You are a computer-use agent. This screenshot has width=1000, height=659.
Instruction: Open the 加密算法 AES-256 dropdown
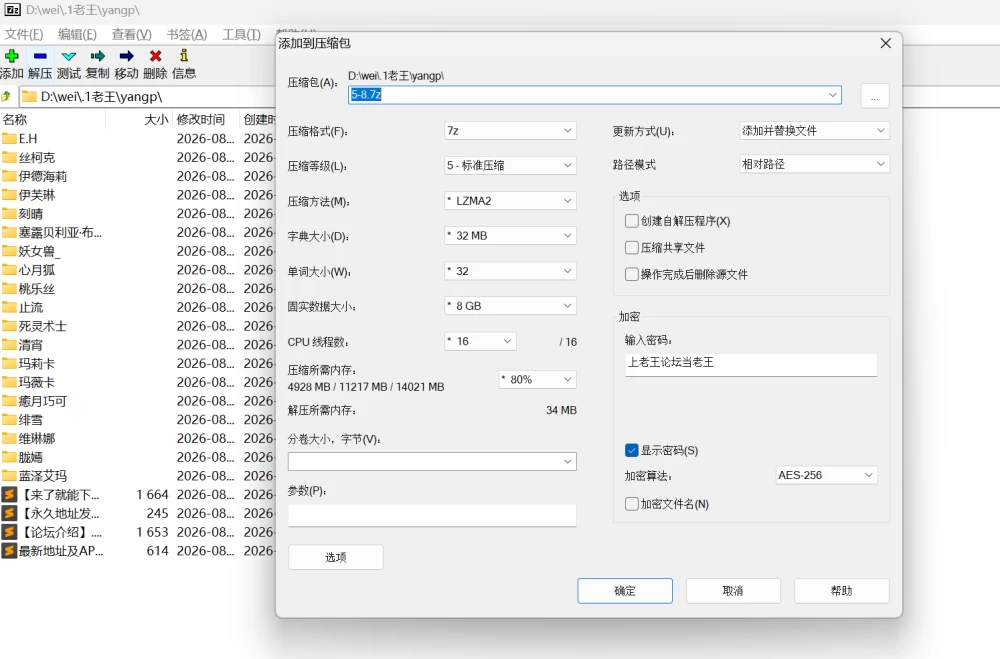coord(827,475)
